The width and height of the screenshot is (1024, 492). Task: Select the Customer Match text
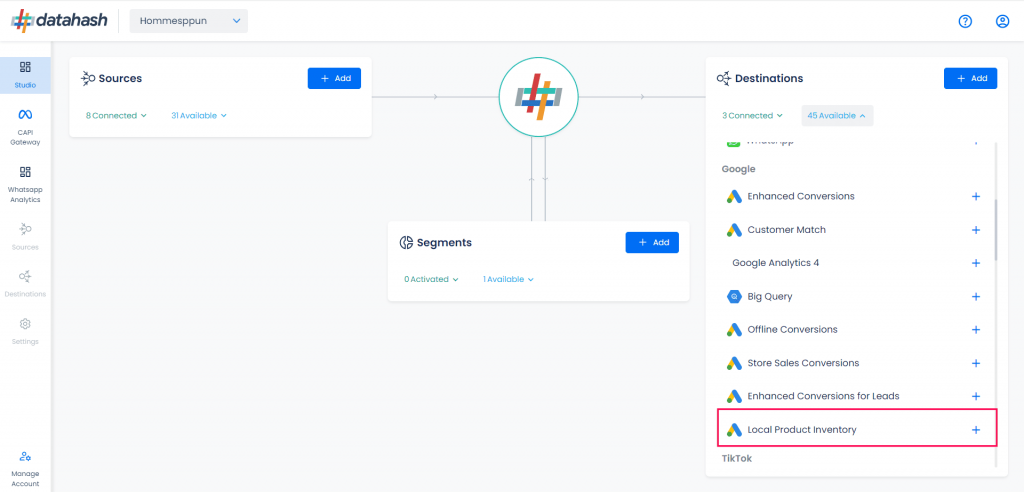point(786,230)
